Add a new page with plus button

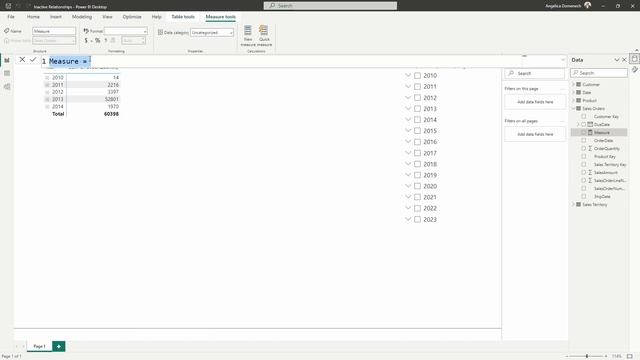click(x=59, y=346)
